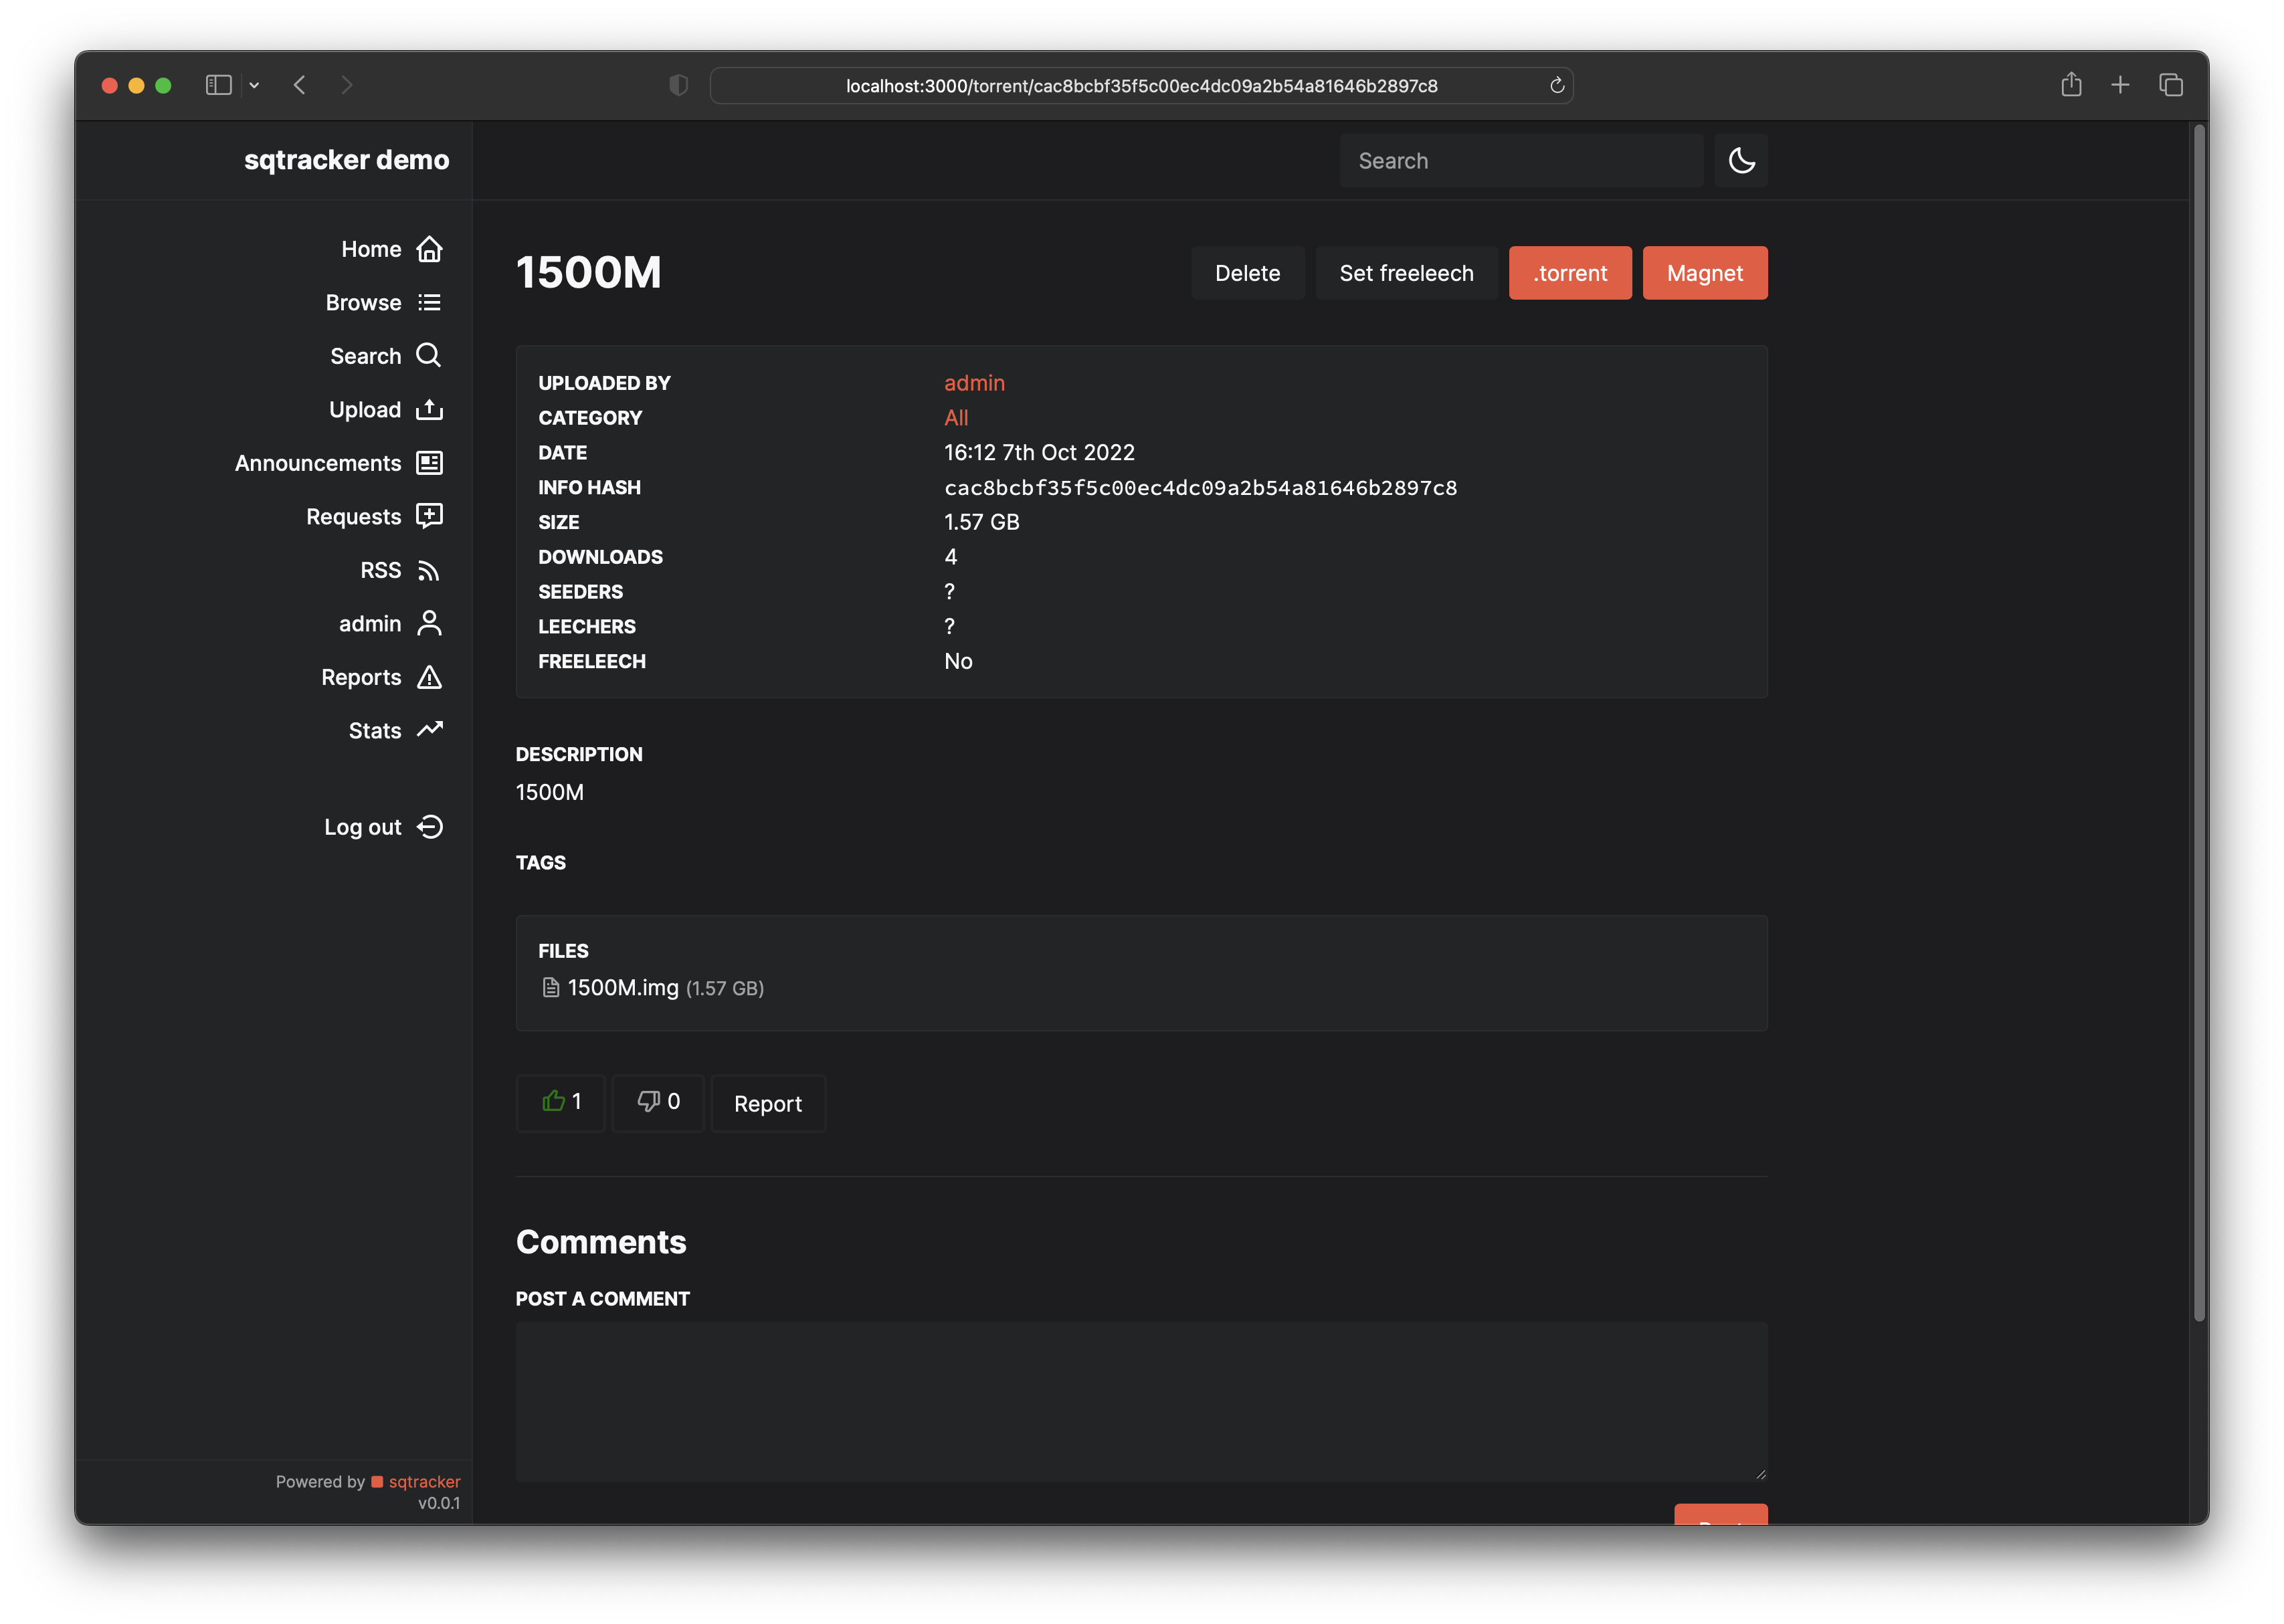Click the Upload tray icon
The width and height of the screenshot is (2284, 1624).
click(429, 410)
